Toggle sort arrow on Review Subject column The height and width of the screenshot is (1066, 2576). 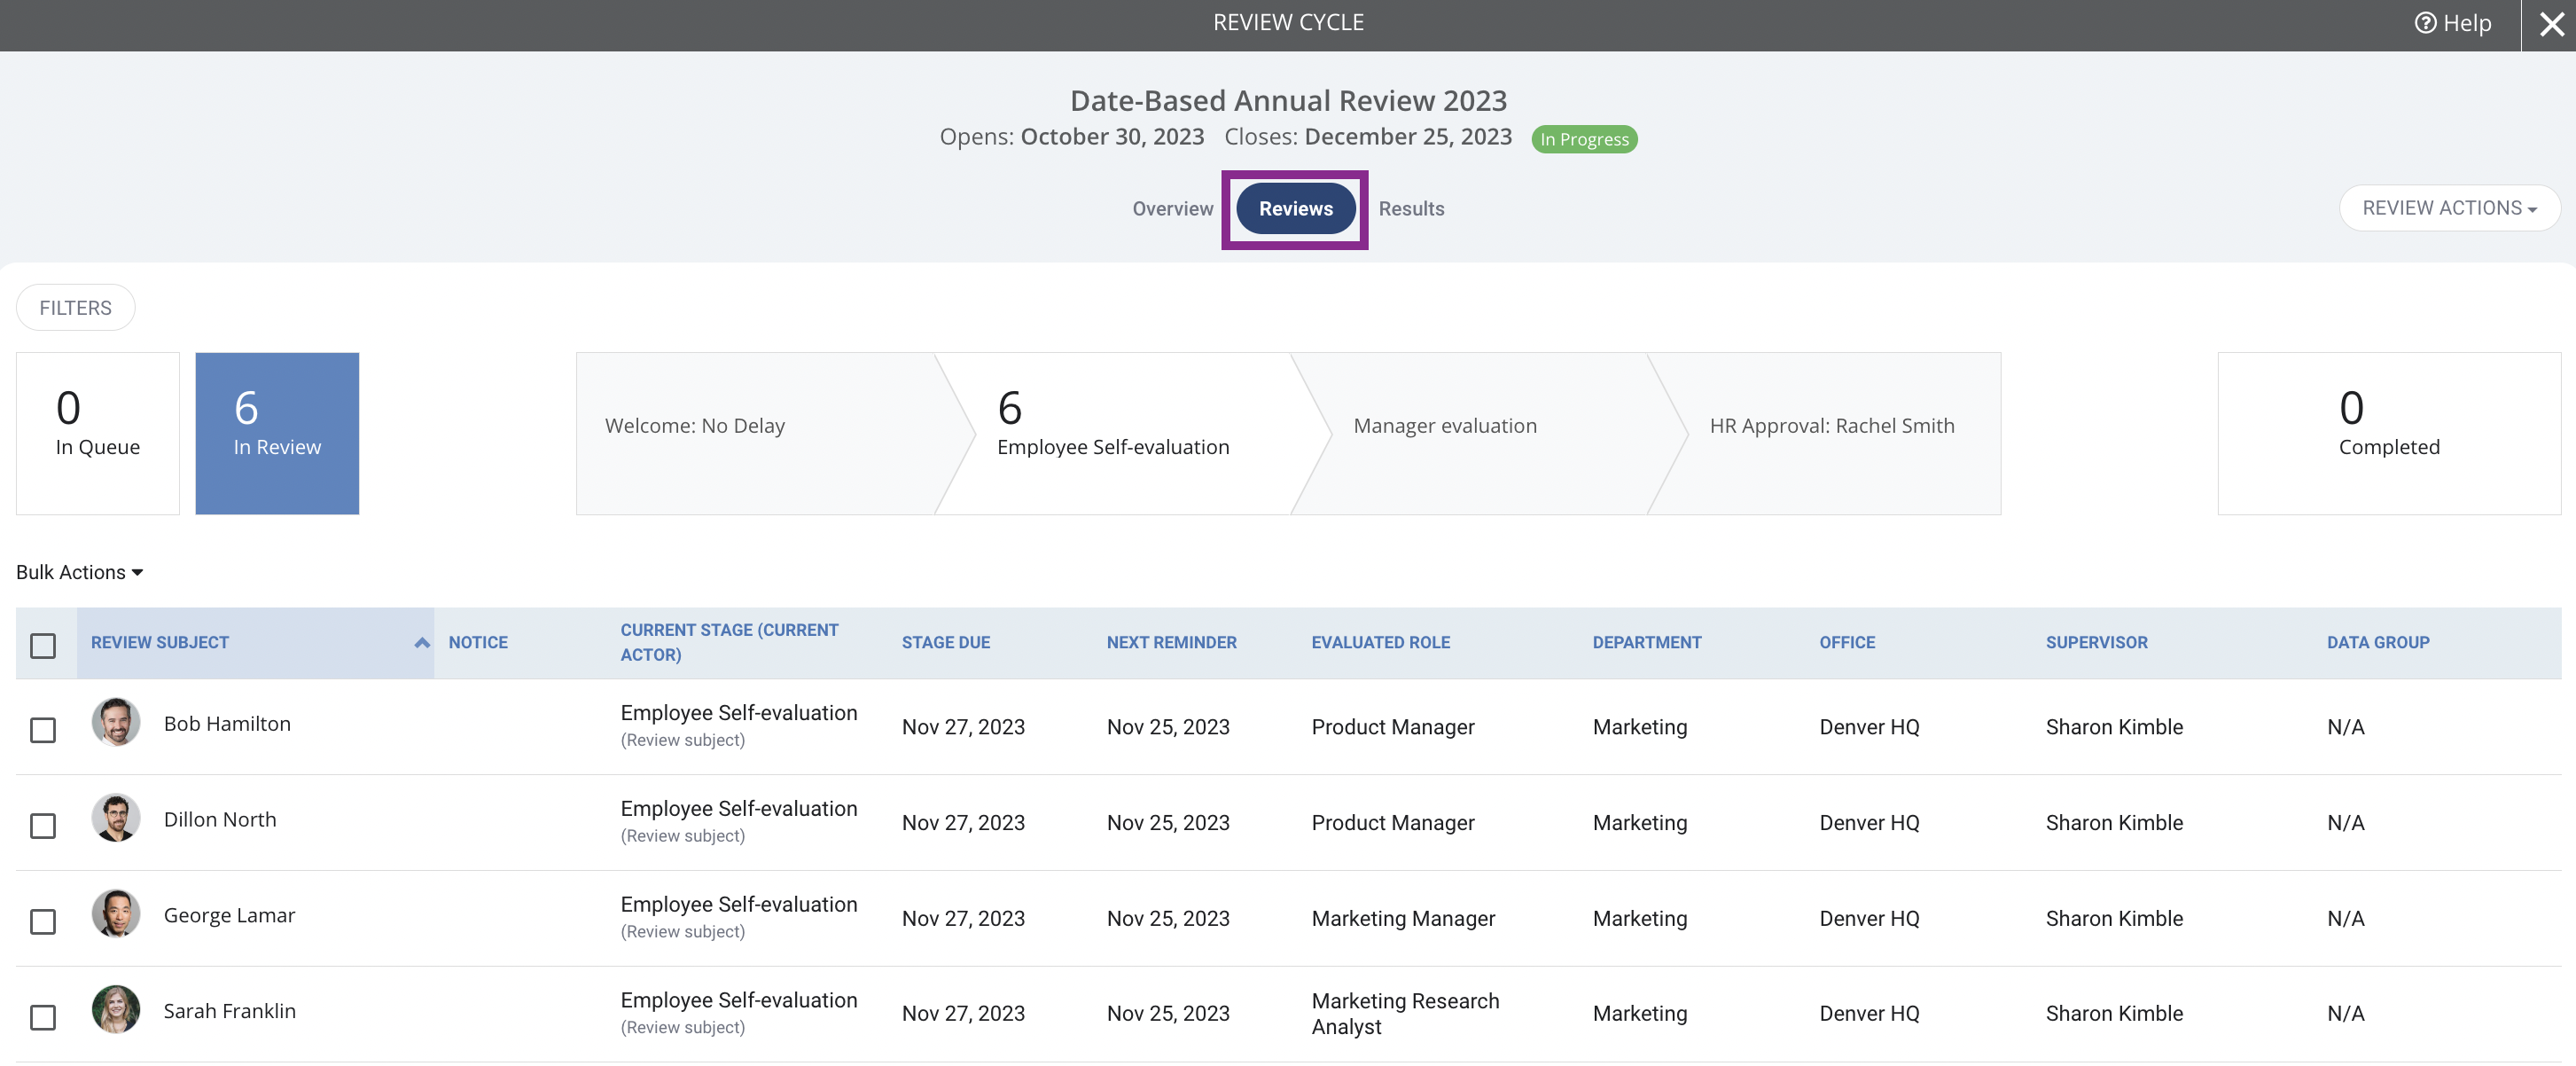[422, 643]
